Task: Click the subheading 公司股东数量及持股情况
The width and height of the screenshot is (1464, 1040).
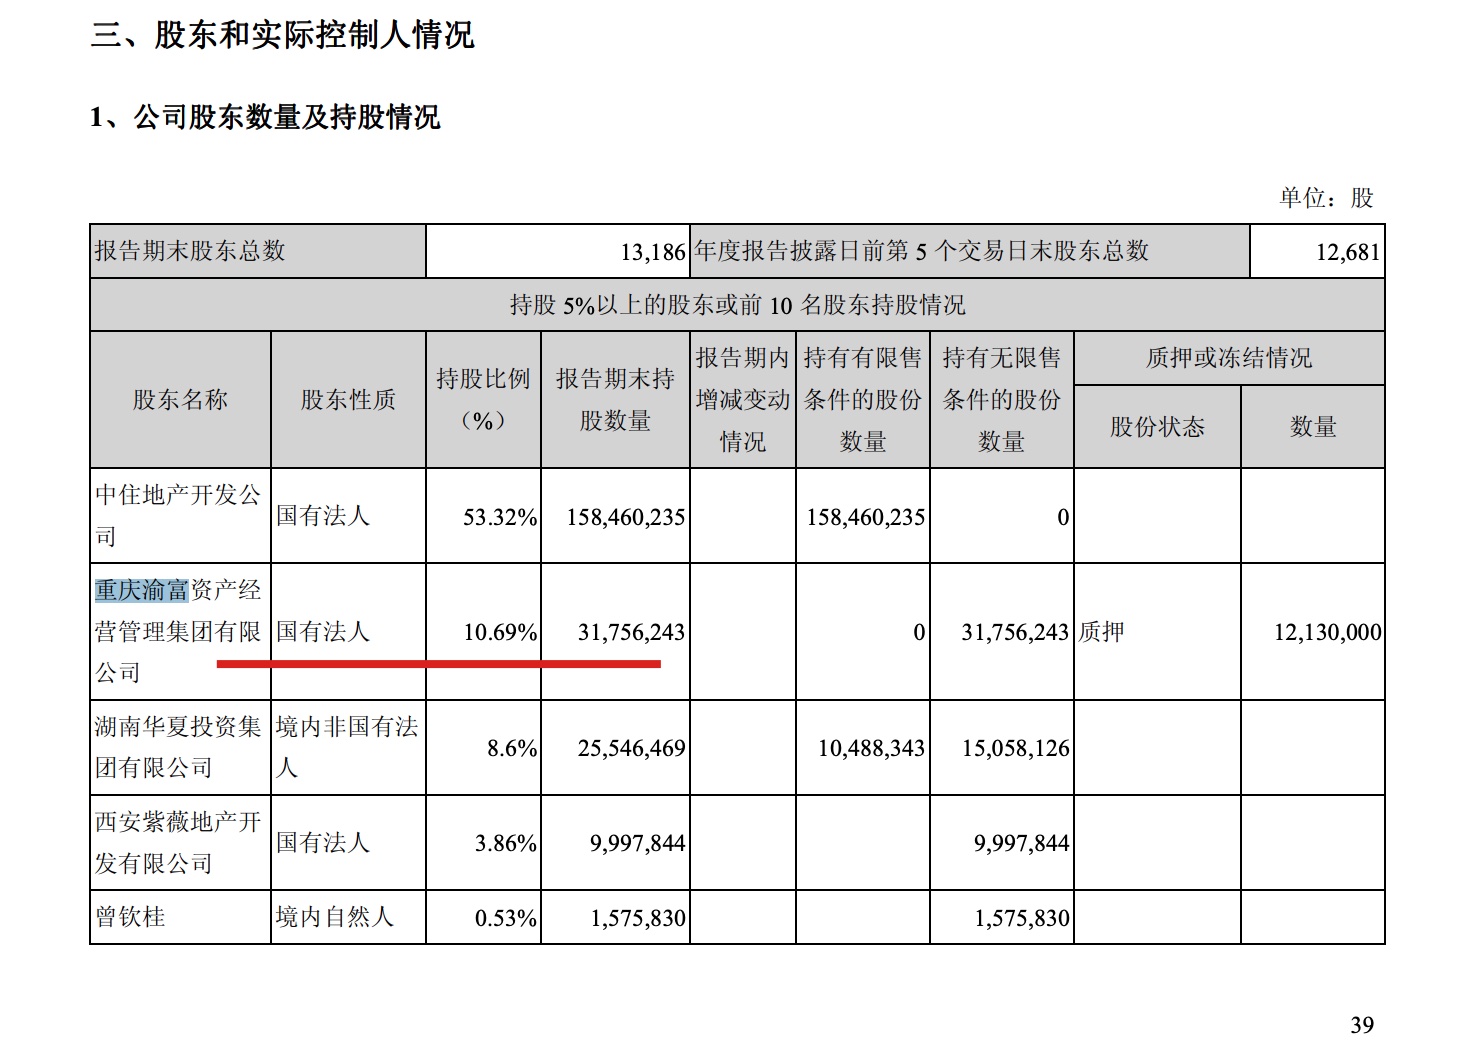Action: 287,117
